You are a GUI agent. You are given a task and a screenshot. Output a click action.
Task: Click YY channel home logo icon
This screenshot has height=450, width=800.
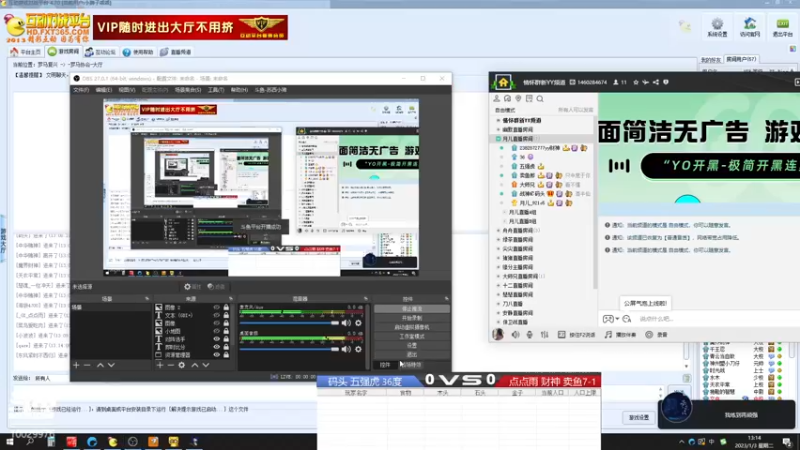click(x=503, y=82)
